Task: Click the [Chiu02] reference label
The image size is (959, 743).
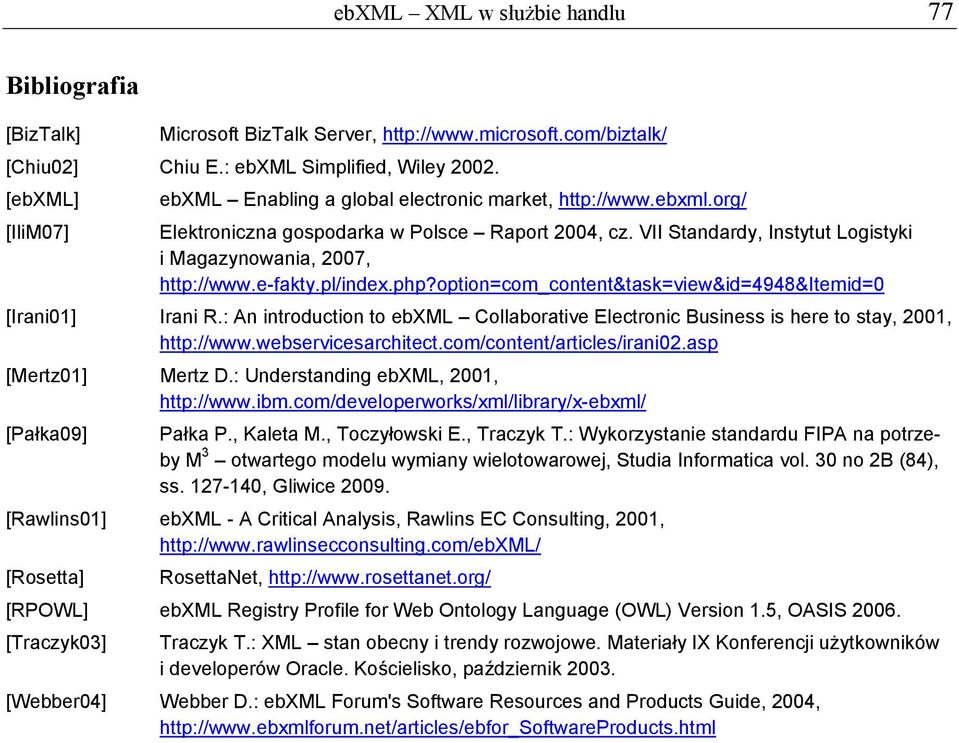Action: (x=42, y=167)
